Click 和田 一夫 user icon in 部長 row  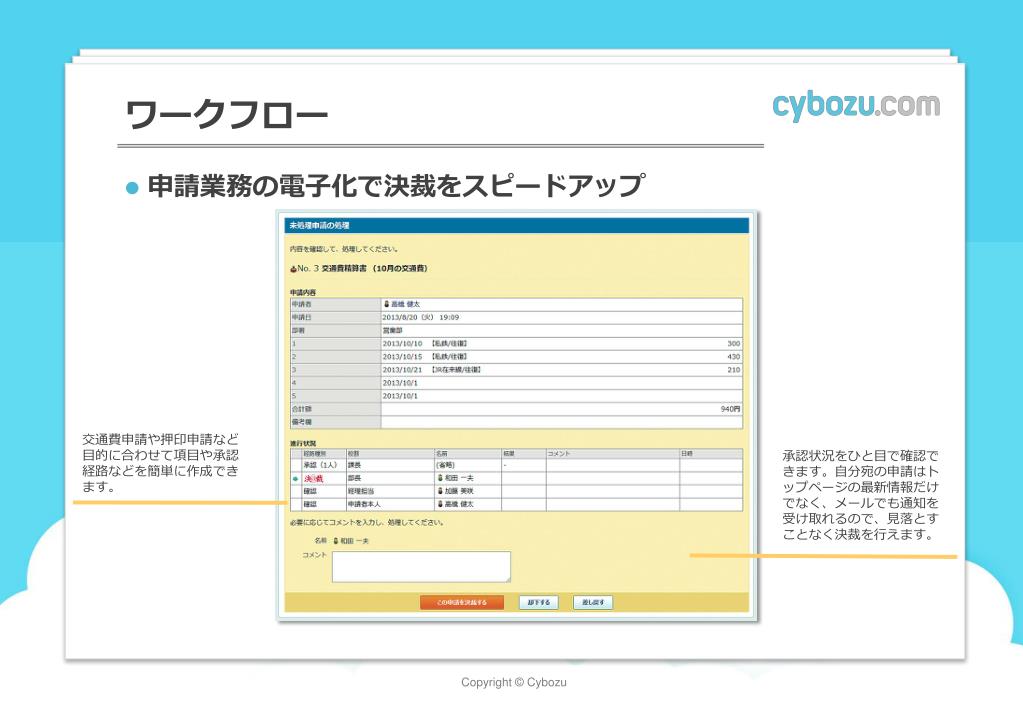coord(440,478)
